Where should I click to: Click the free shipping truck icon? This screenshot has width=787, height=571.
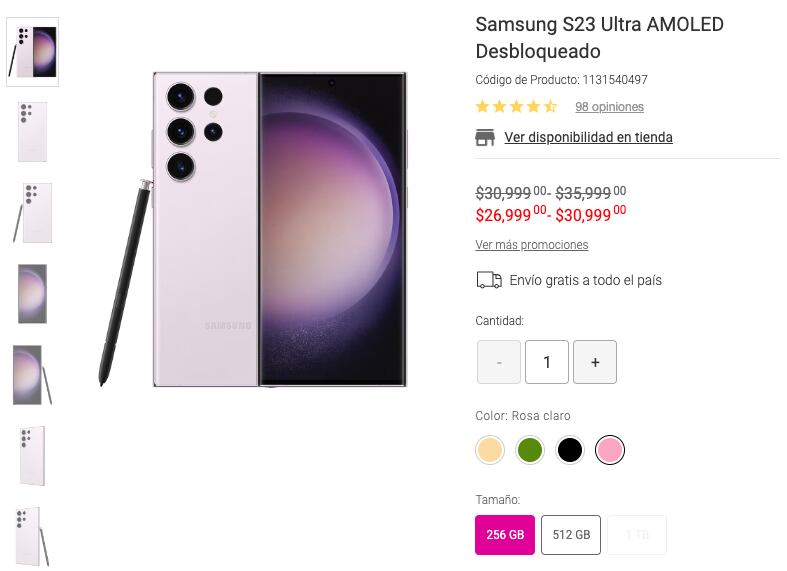(489, 280)
